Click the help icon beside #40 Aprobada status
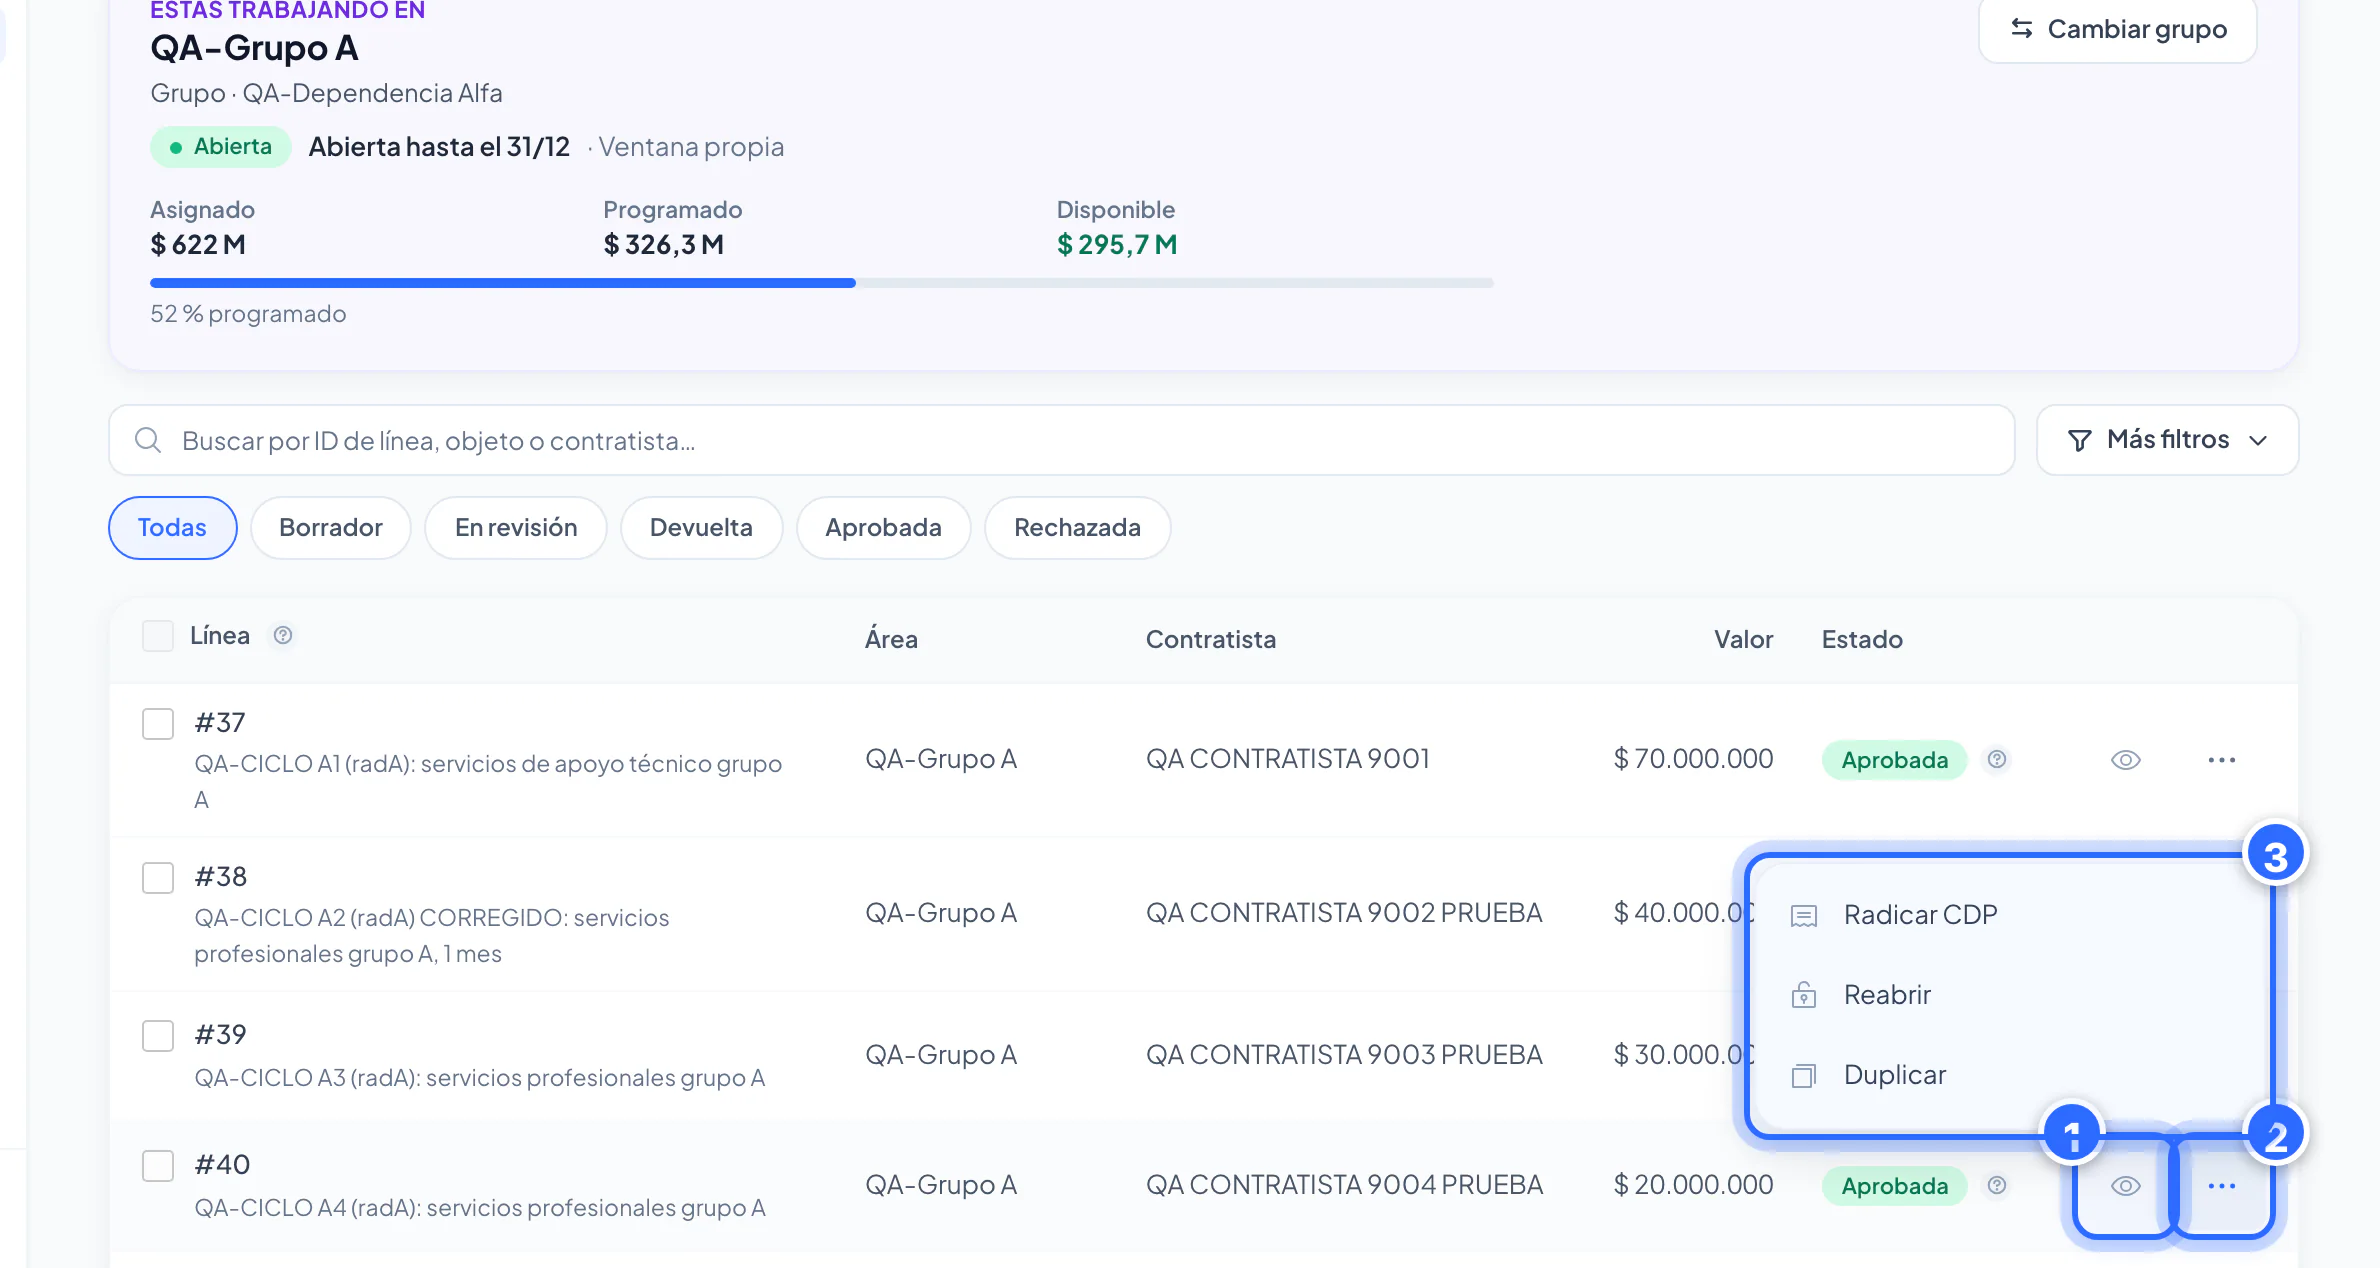2380x1268 pixels. pos(1997,1185)
